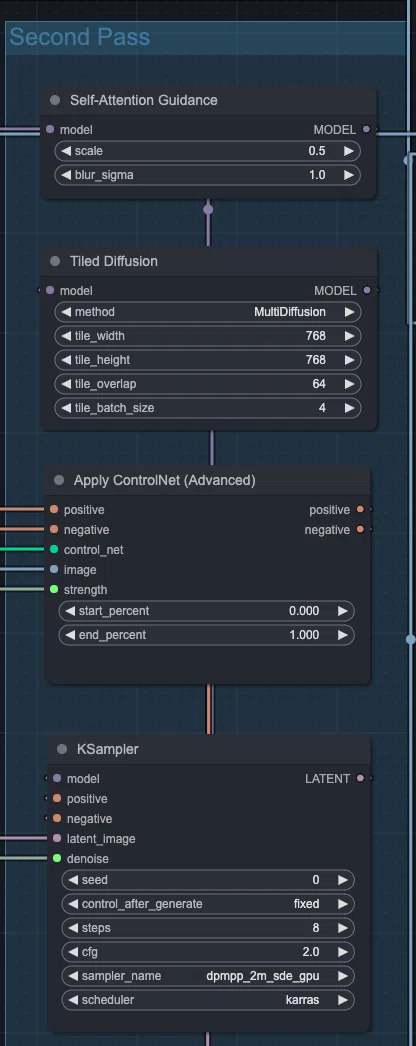Open scheduler karras dropdown
Screen dimensions: 416x1046
tap(208, 1001)
